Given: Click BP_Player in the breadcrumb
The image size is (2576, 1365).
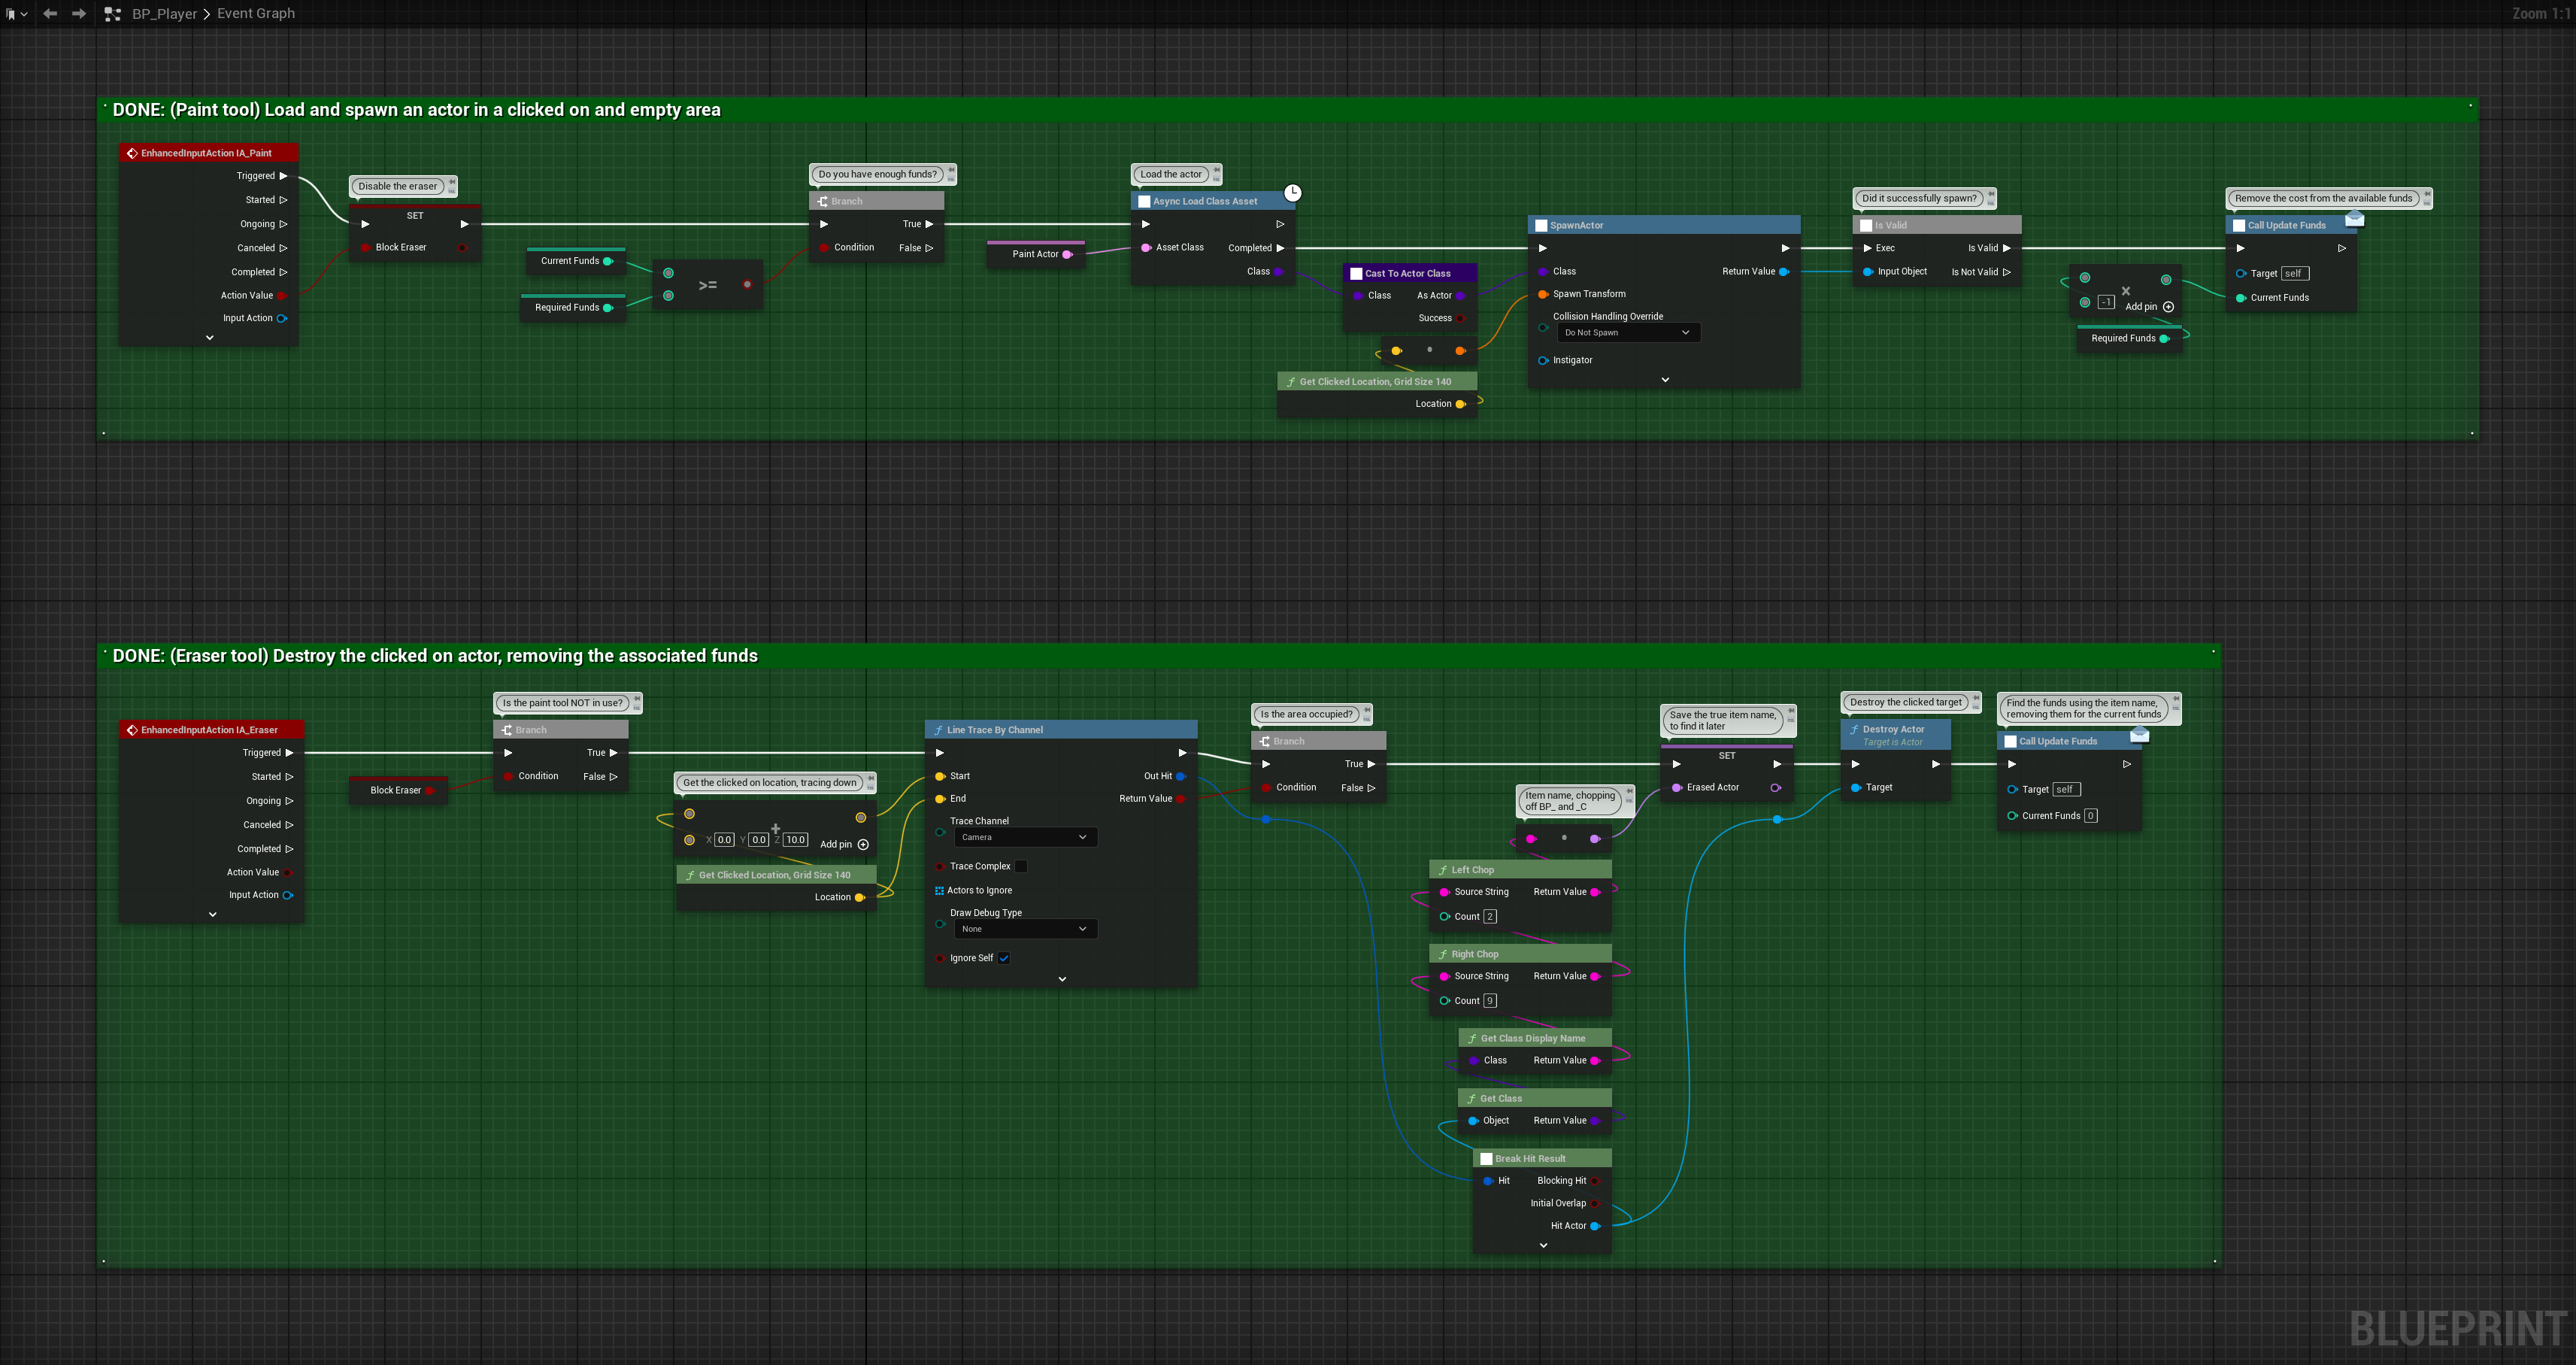Looking at the screenshot, I should click(x=164, y=14).
